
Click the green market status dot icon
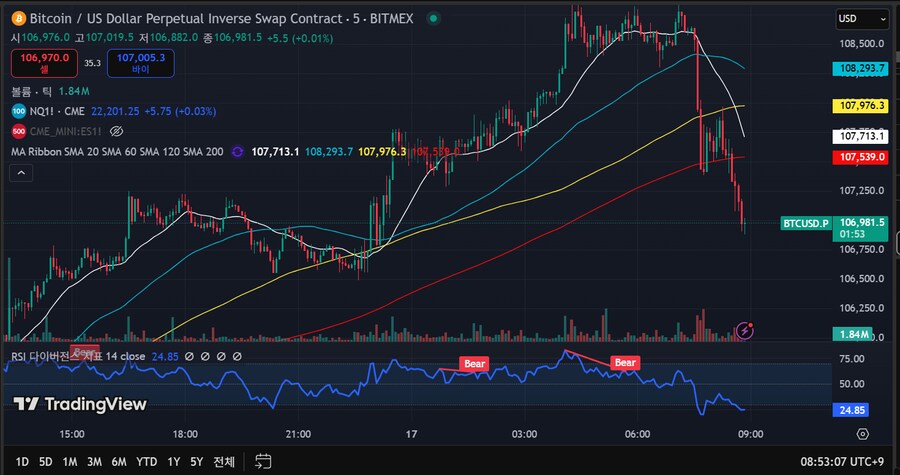(433, 18)
